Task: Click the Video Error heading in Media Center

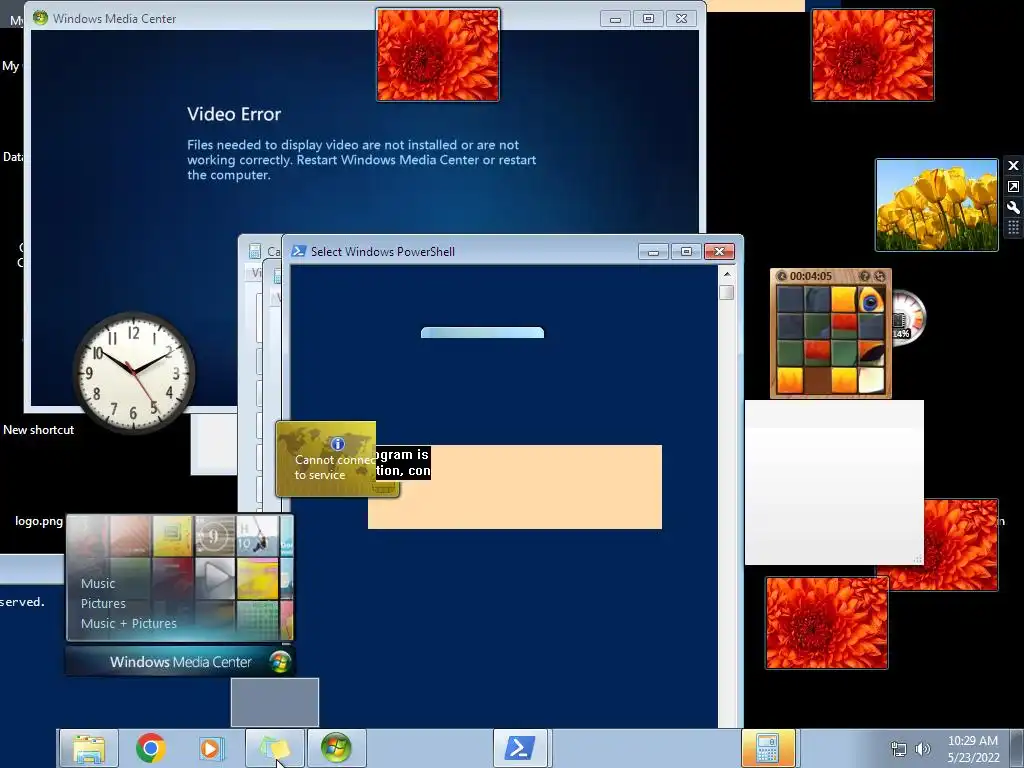Action: (234, 114)
